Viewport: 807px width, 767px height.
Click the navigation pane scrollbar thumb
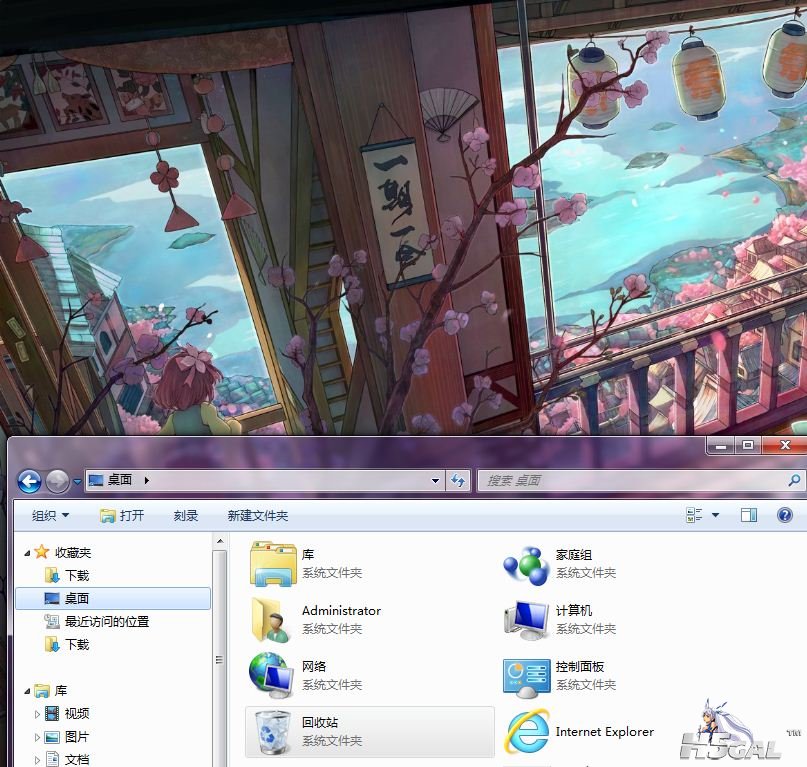(220, 659)
